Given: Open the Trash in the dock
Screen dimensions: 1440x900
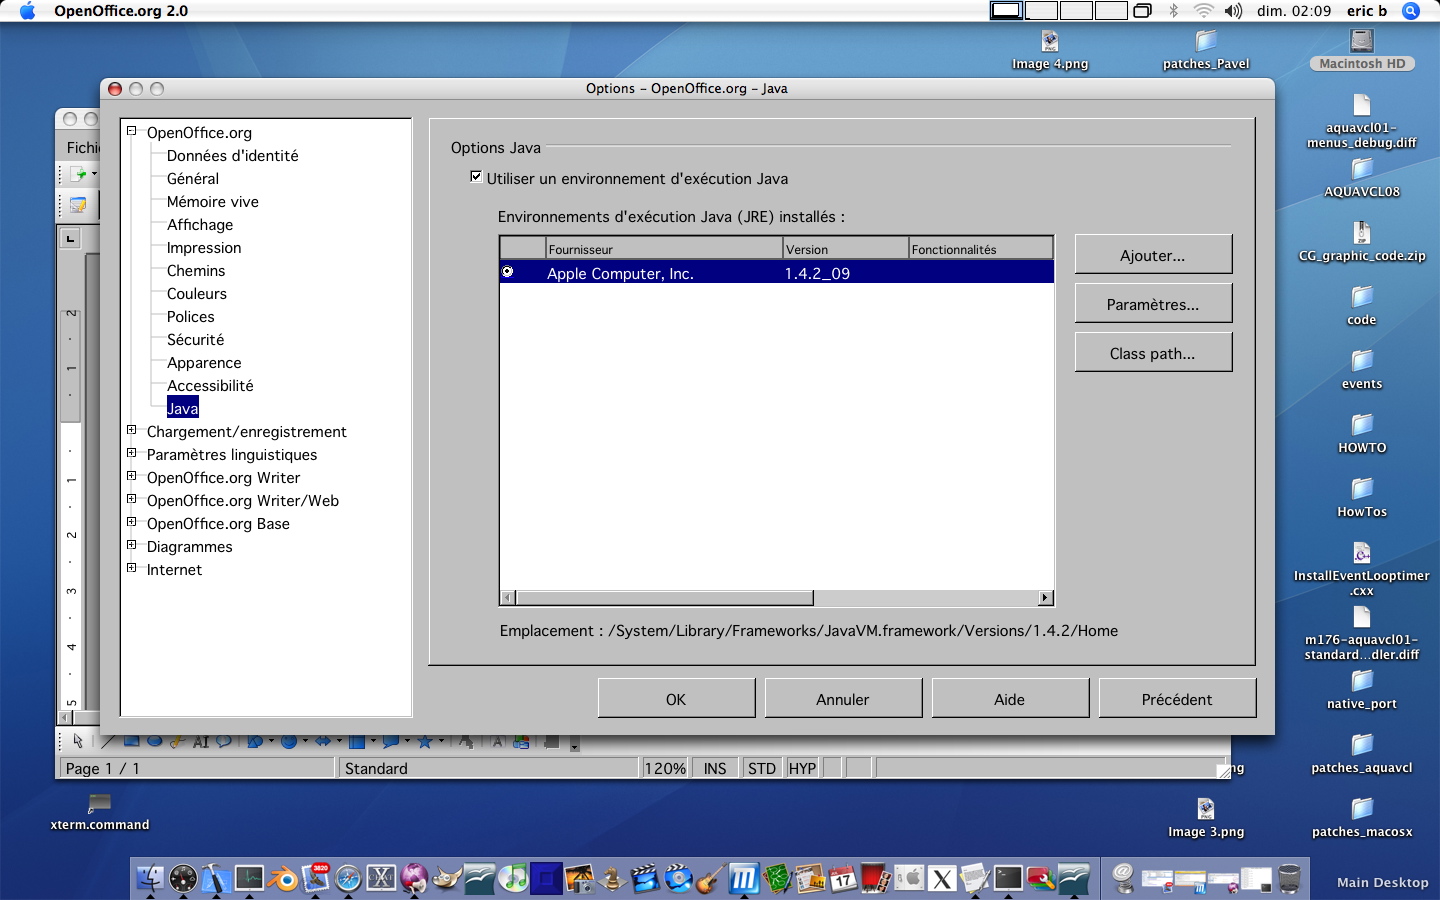Looking at the screenshot, I should [1289, 878].
